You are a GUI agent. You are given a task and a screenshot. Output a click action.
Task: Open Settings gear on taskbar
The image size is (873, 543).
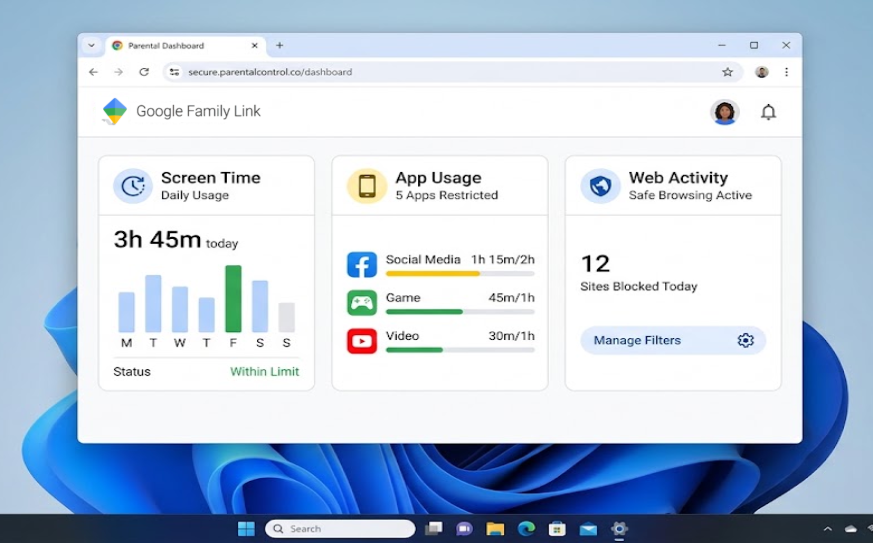click(x=619, y=529)
